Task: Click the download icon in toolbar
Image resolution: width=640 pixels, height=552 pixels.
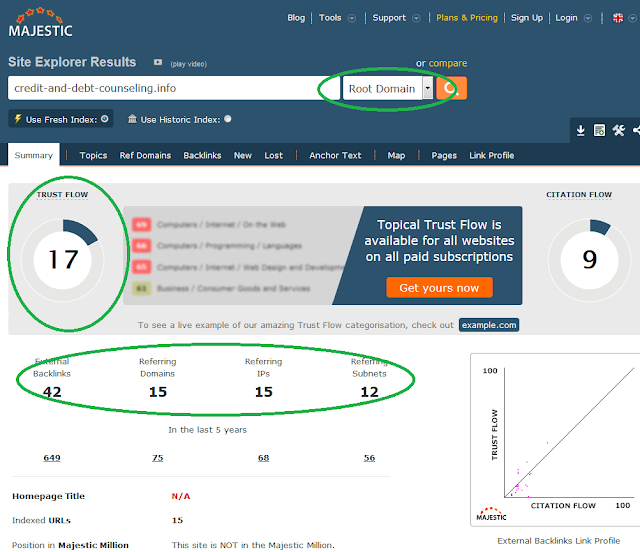Action: click(x=580, y=131)
